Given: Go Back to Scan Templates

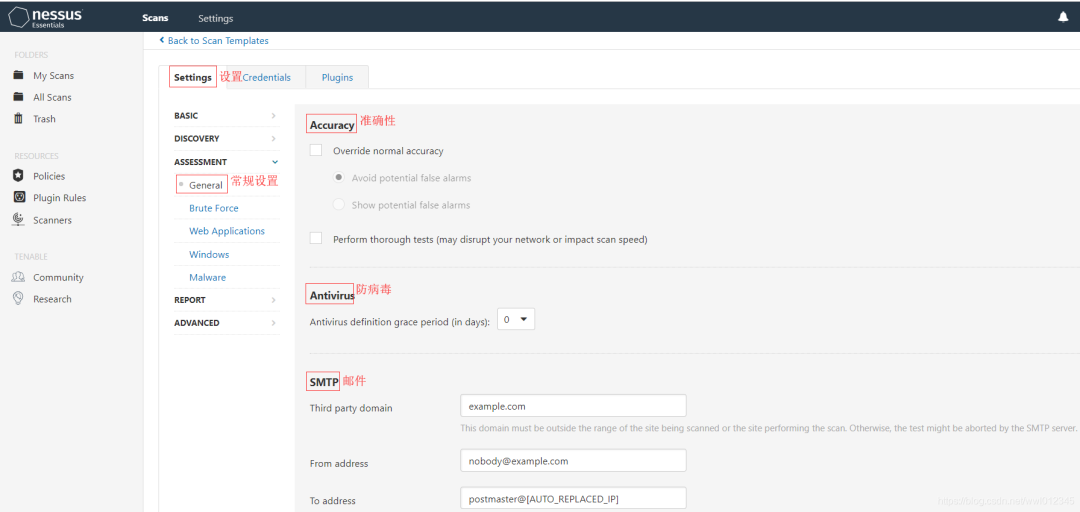Looking at the screenshot, I should point(218,41).
